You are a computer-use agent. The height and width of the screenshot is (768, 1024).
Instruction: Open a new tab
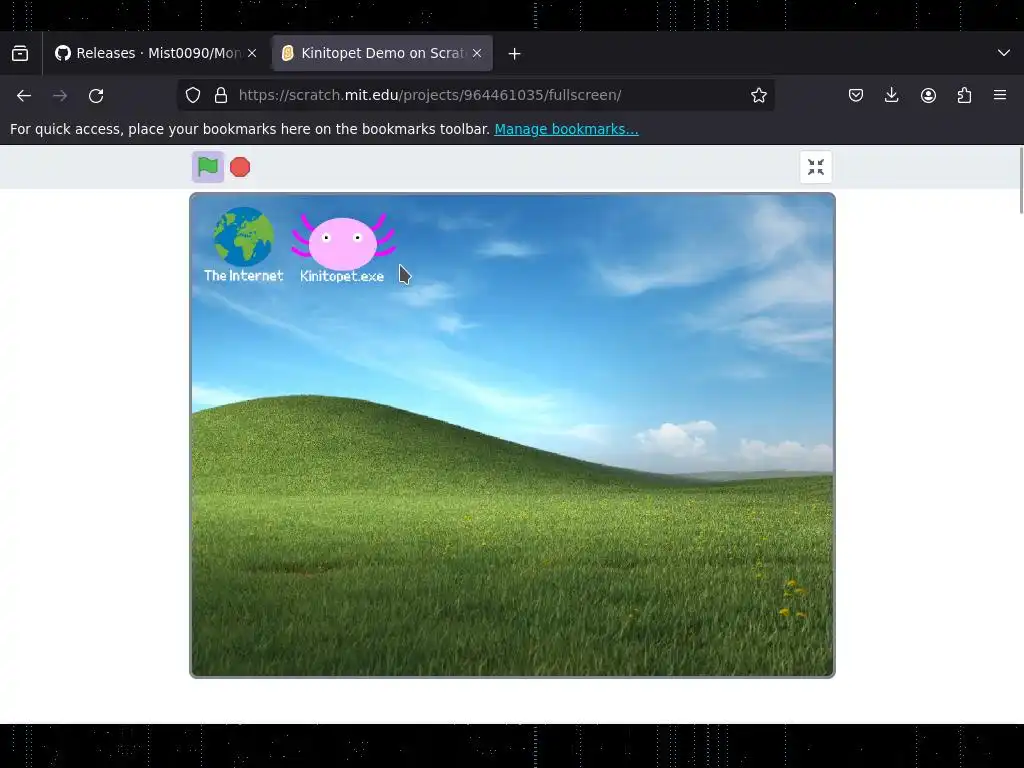(x=515, y=54)
